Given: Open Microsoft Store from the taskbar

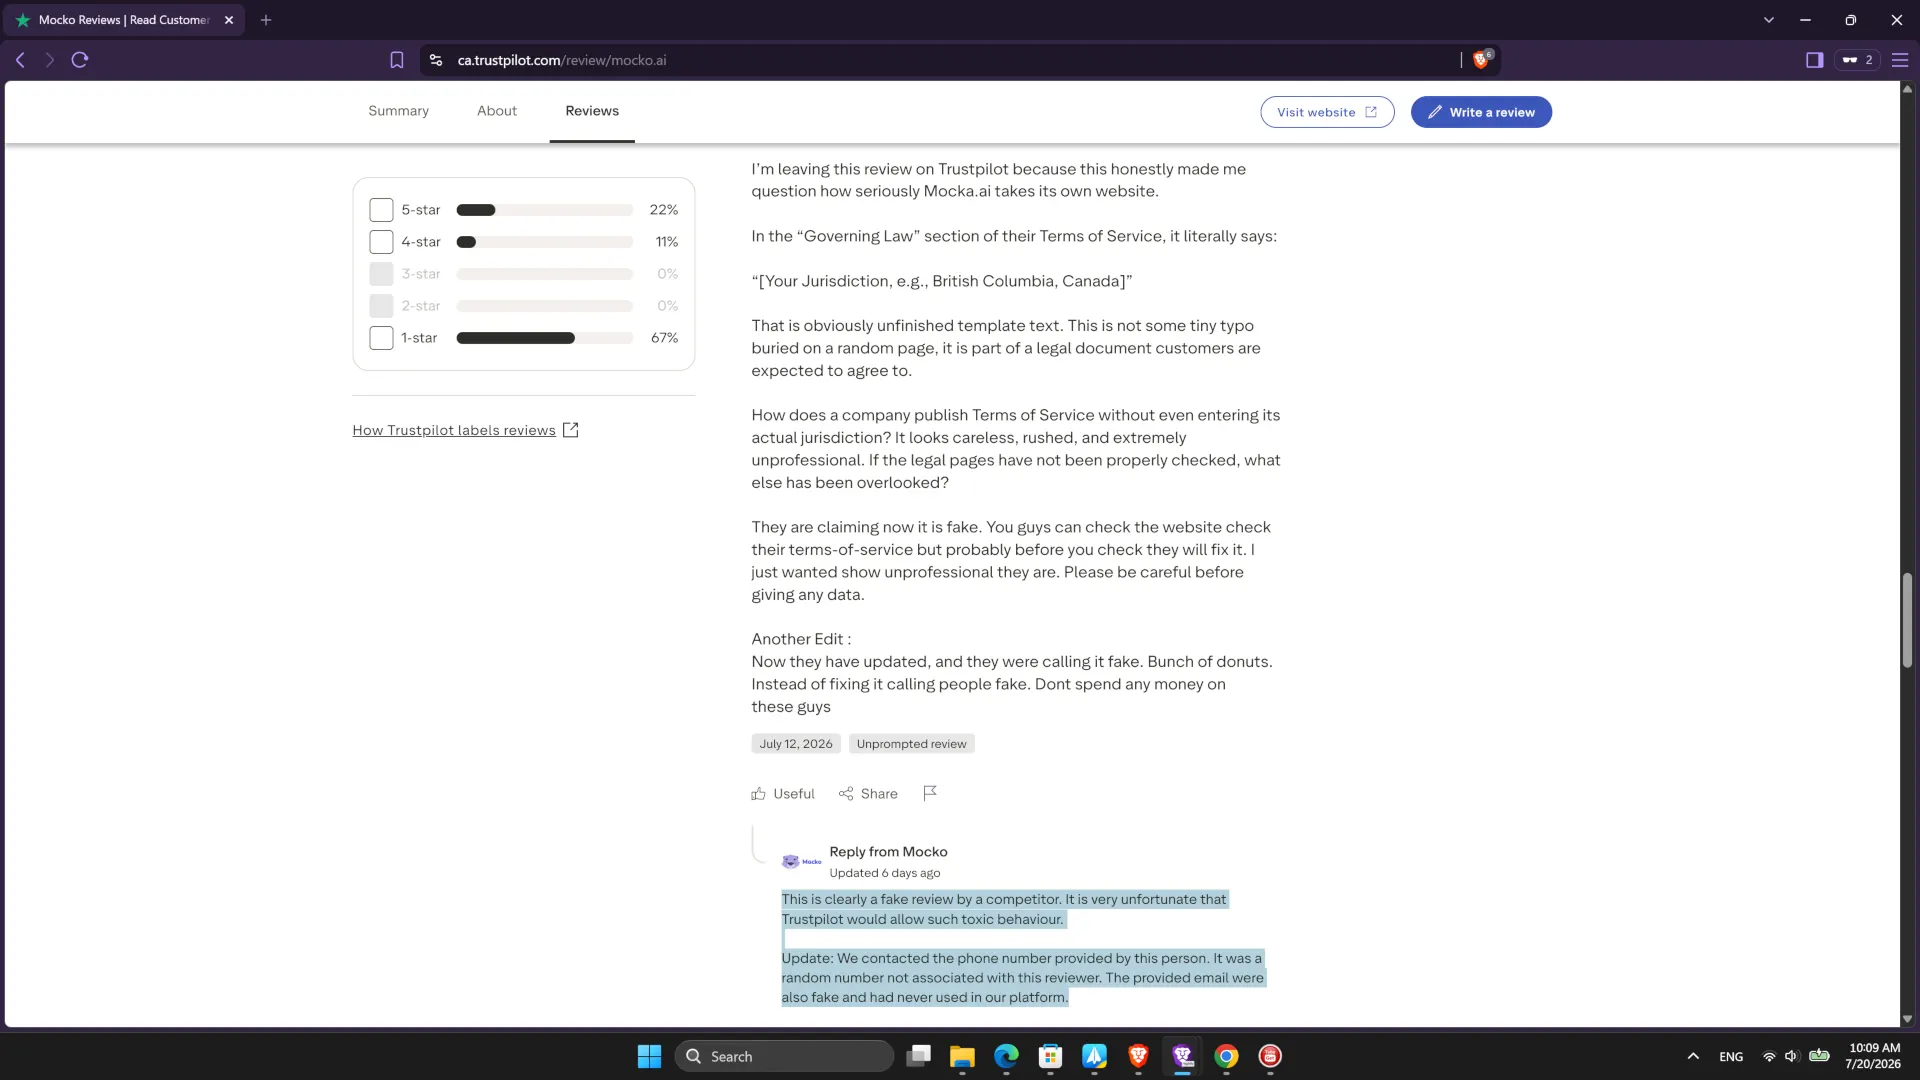Looking at the screenshot, I should (x=1050, y=1056).
